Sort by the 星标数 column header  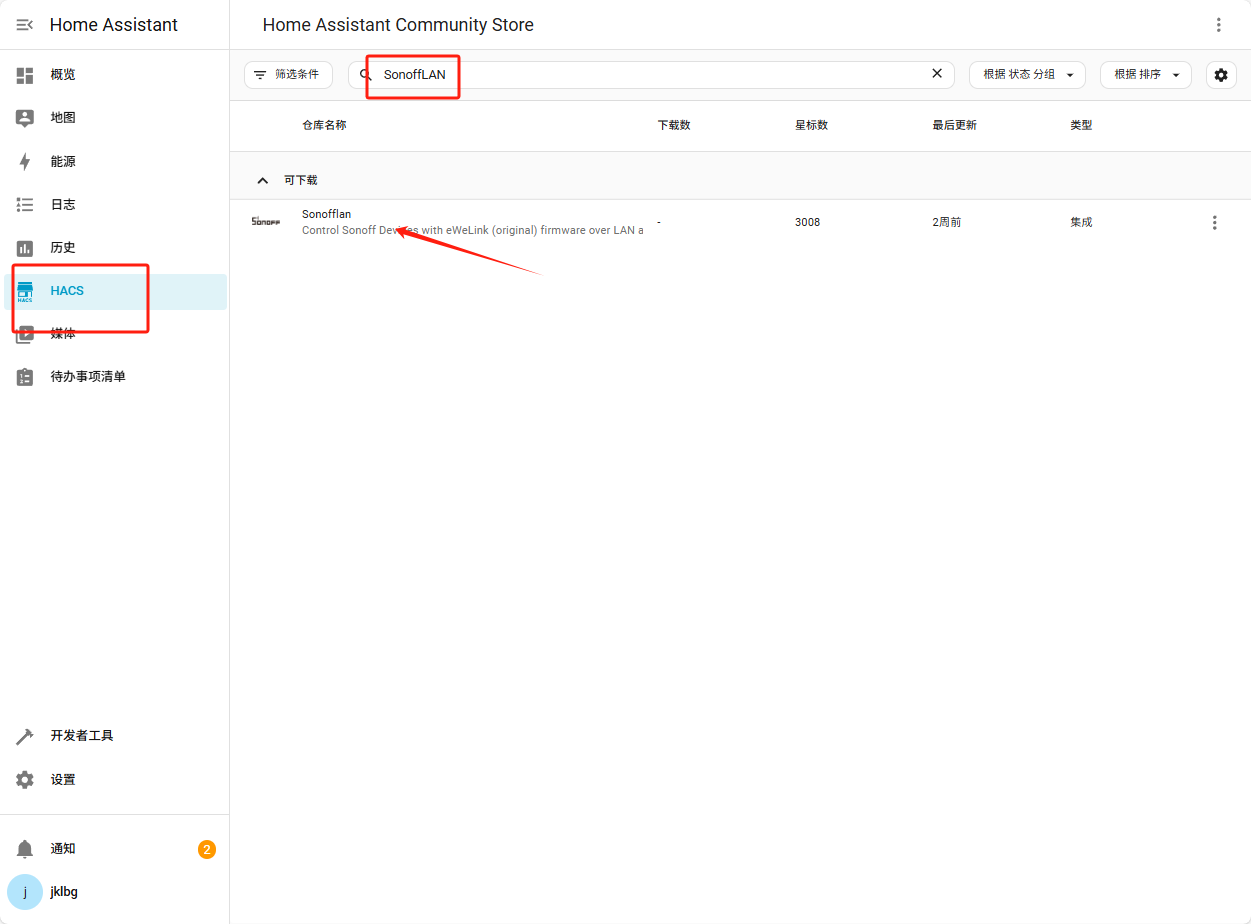(811, 126)
